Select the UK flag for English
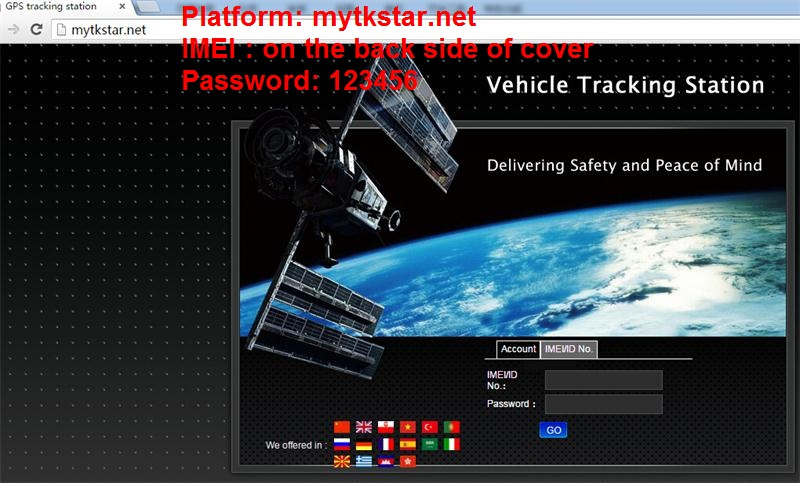Screen dimensions: 800x483 point(364,427)
